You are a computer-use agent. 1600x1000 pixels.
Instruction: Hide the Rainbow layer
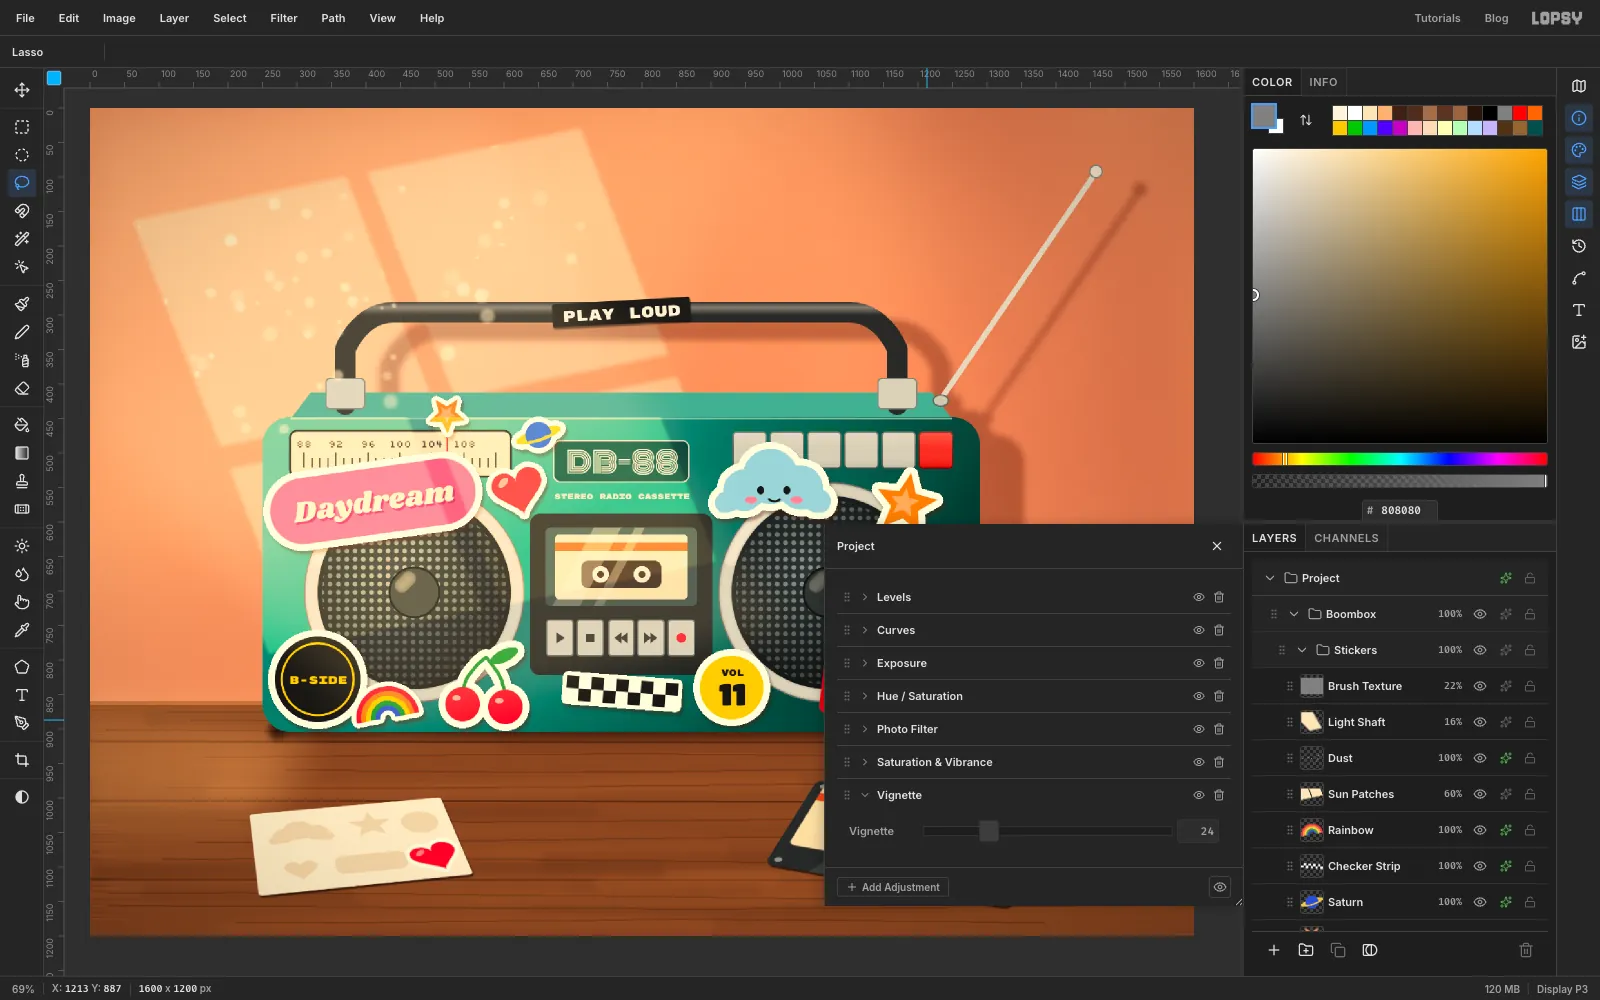pos(1480,830)
